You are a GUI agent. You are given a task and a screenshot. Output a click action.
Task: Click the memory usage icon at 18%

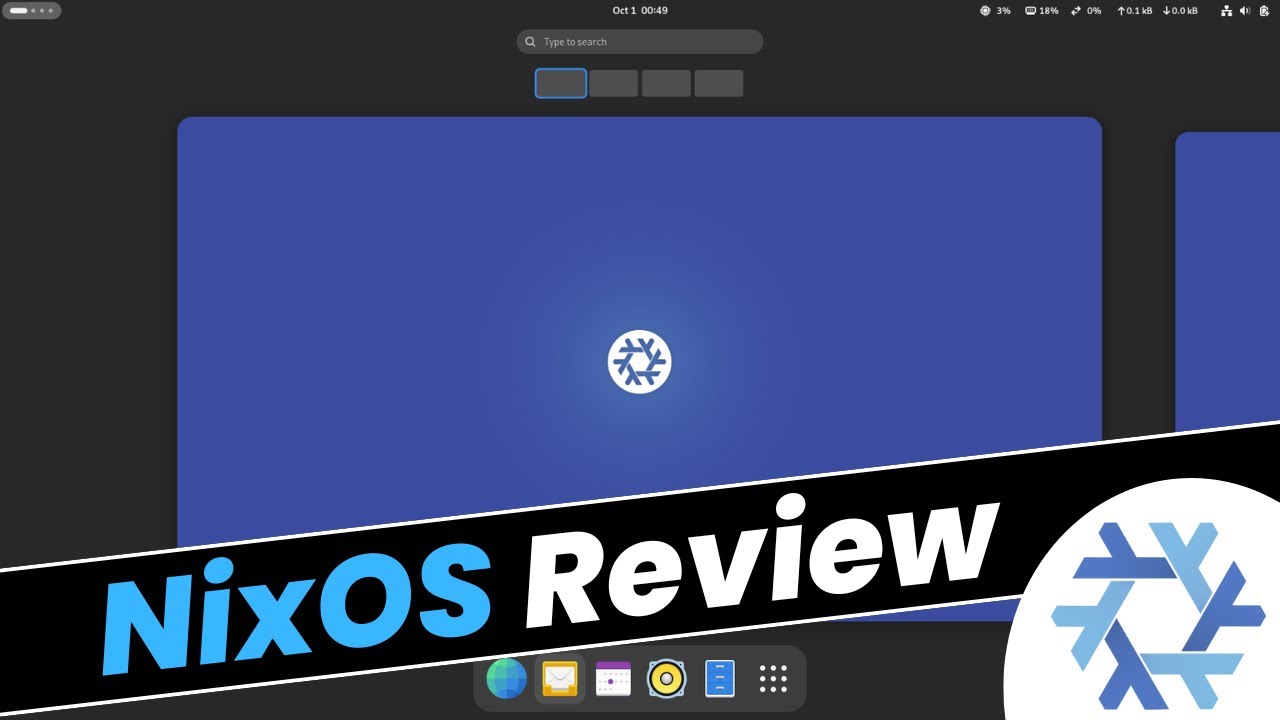pos(1031,11)
